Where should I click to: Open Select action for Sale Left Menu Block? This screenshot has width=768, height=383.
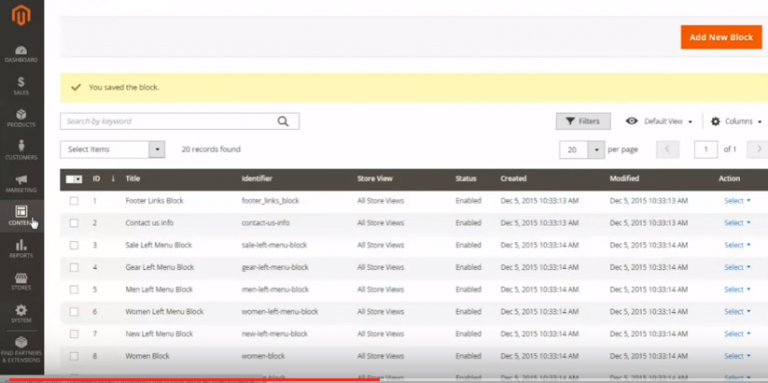(x=737, y=245)
